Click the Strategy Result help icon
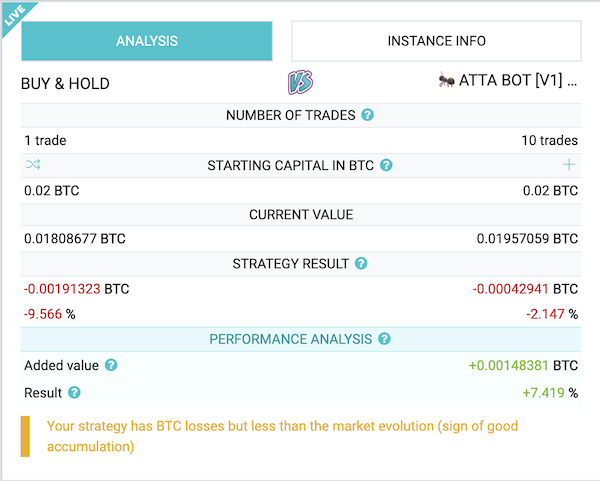 click(x=361, y=263)
